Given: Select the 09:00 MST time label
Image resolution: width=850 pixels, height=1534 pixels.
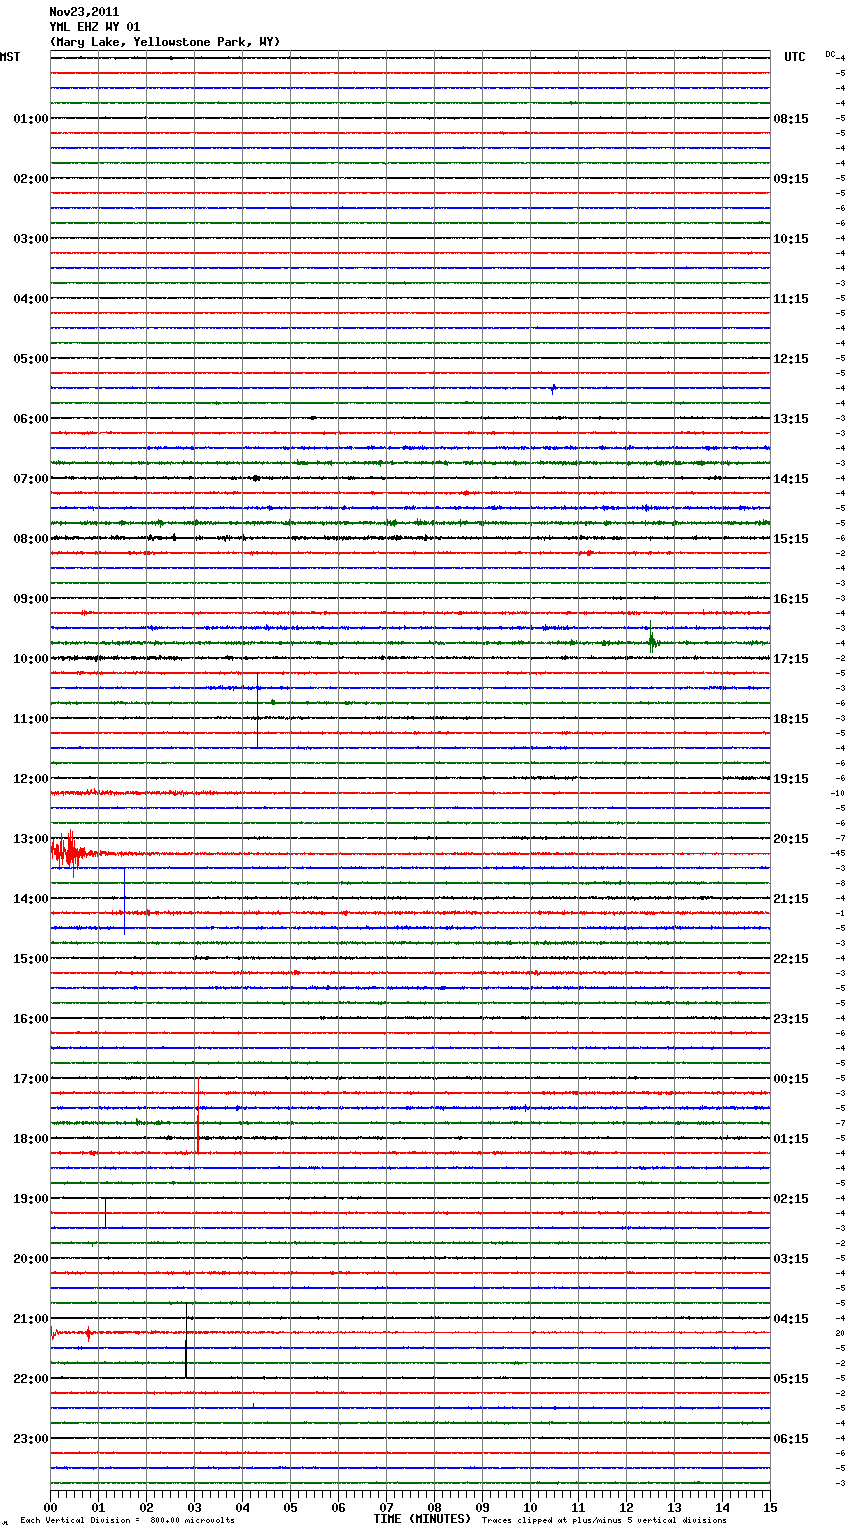Looking at the screenshot, I should (x=30, y=599).
